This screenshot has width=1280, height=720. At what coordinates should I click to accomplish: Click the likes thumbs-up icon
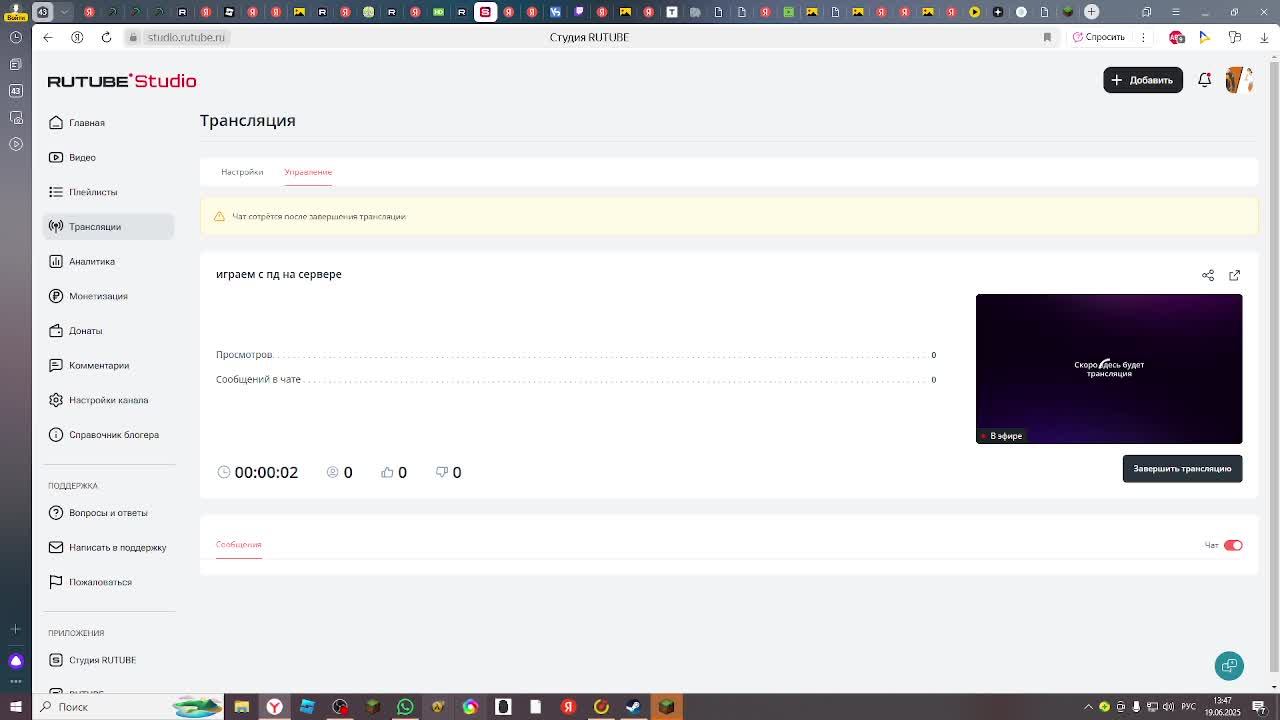387,472
